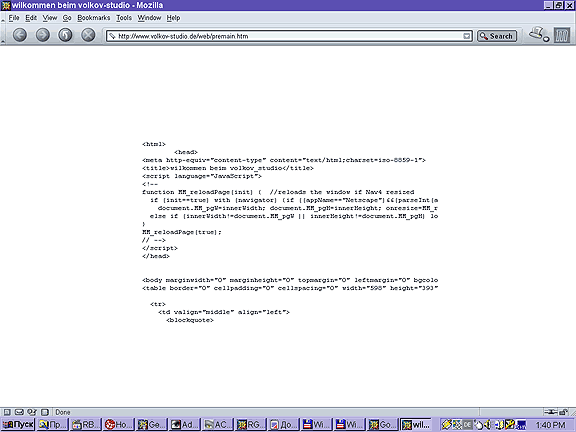Collapse the navigation toolbar using its grippy handle

3,35
